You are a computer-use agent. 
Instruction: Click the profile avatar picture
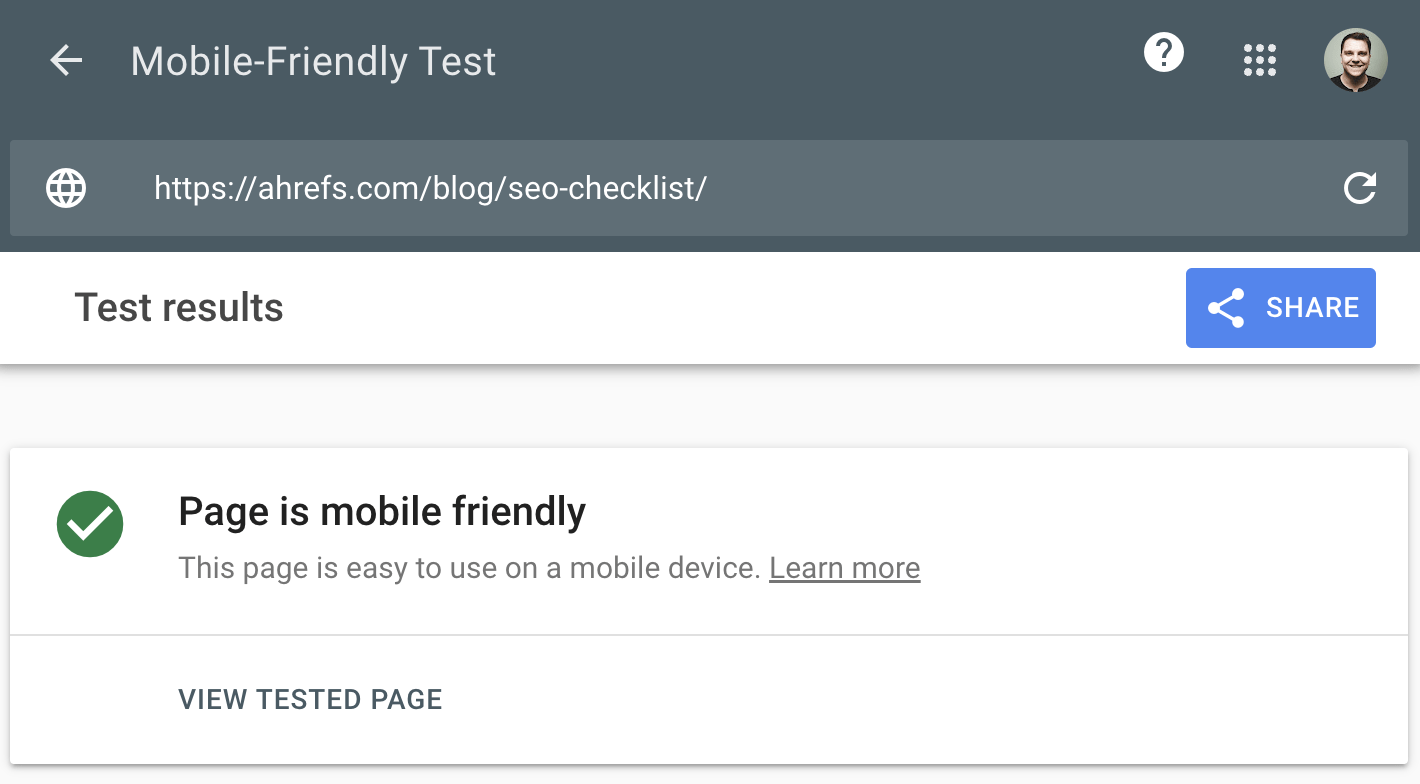[x=1356, y=60]
